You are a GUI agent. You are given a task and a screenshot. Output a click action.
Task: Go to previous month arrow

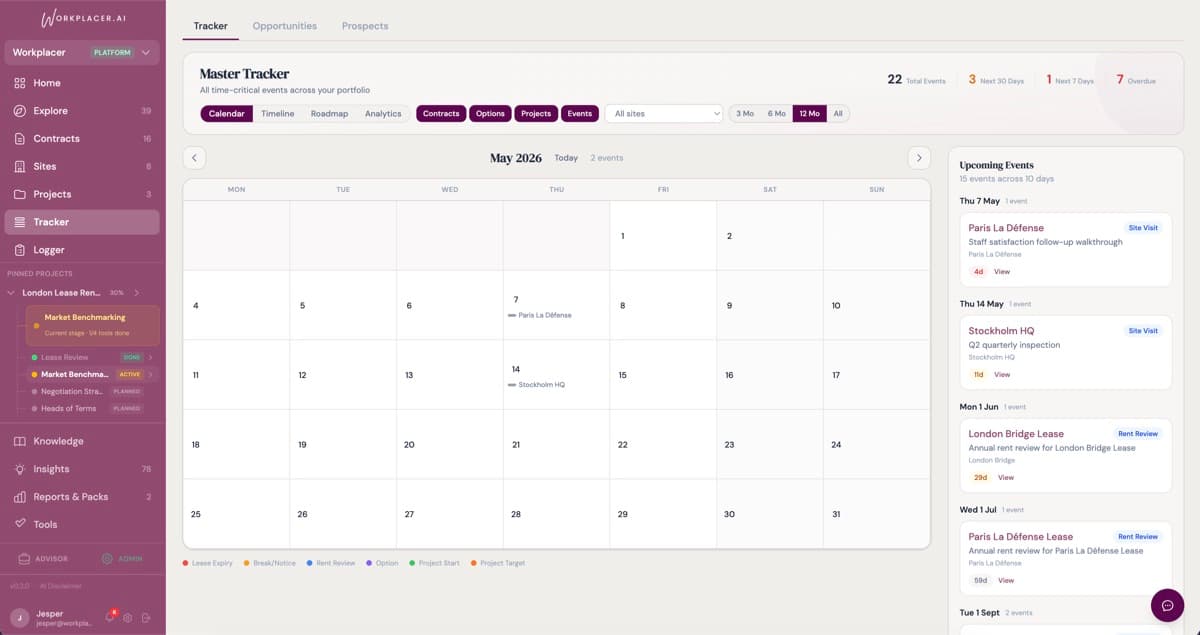[195, 158]
